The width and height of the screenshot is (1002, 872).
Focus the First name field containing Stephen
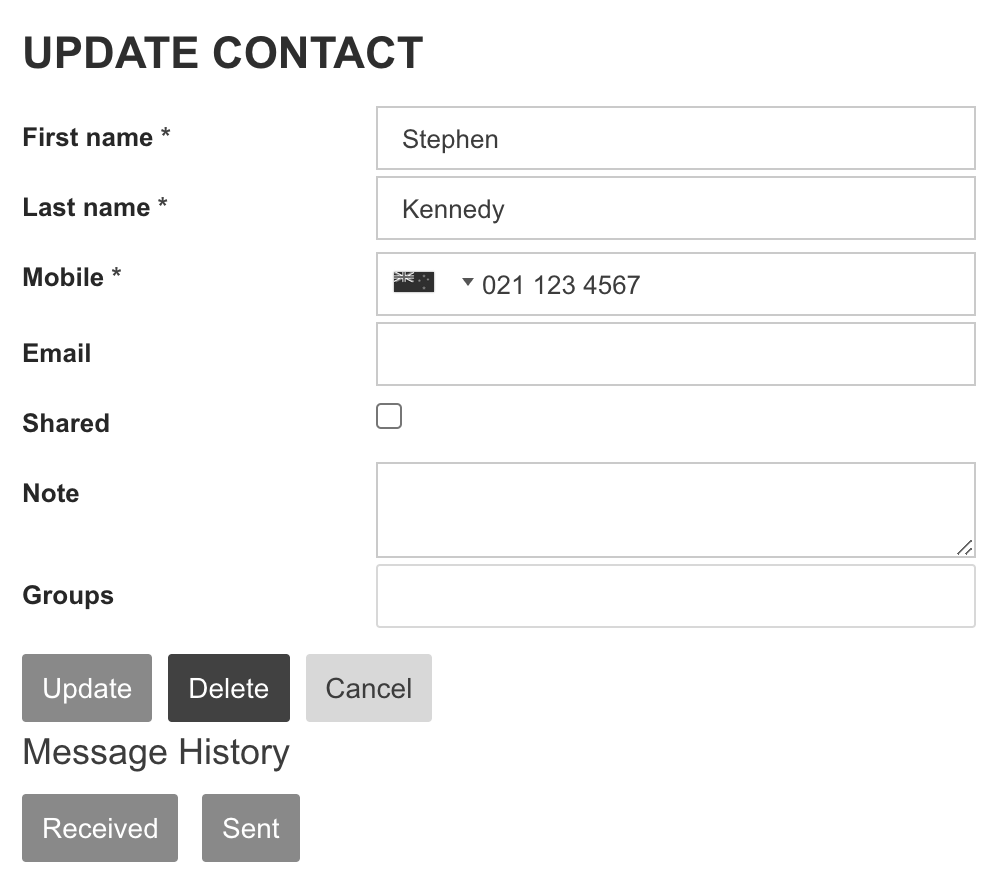pos(675,139)
